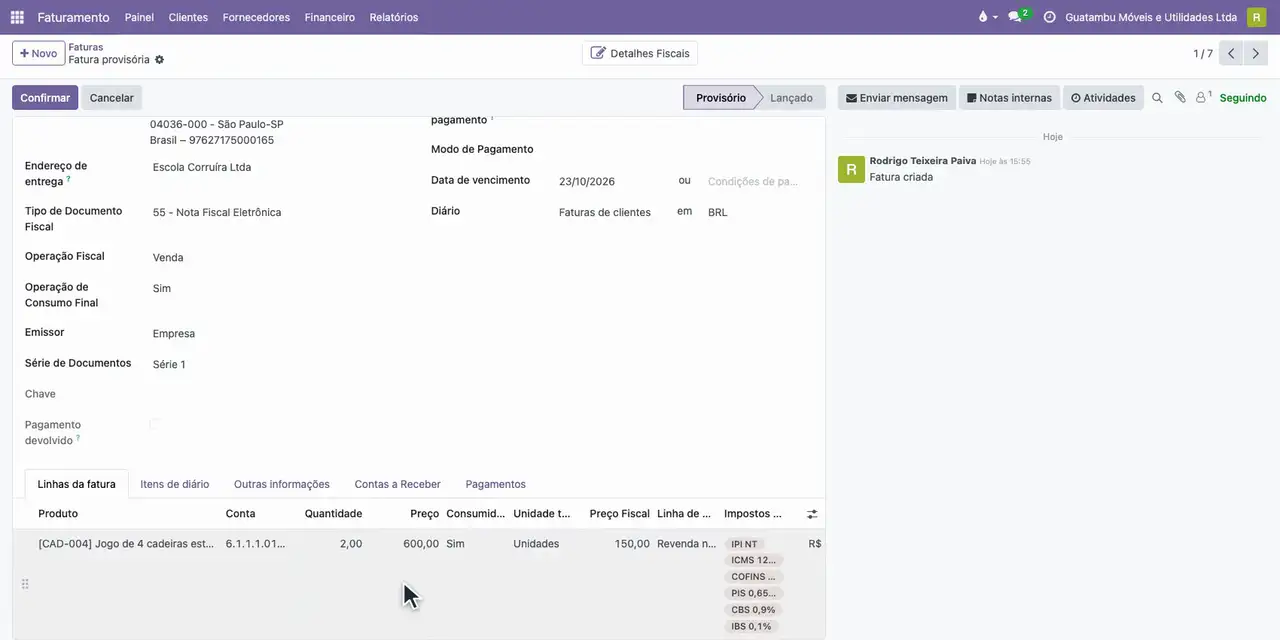The image size is (1280, 640).
Task: Click account cell 6.1.1.1.01
Action: (256, 544)
